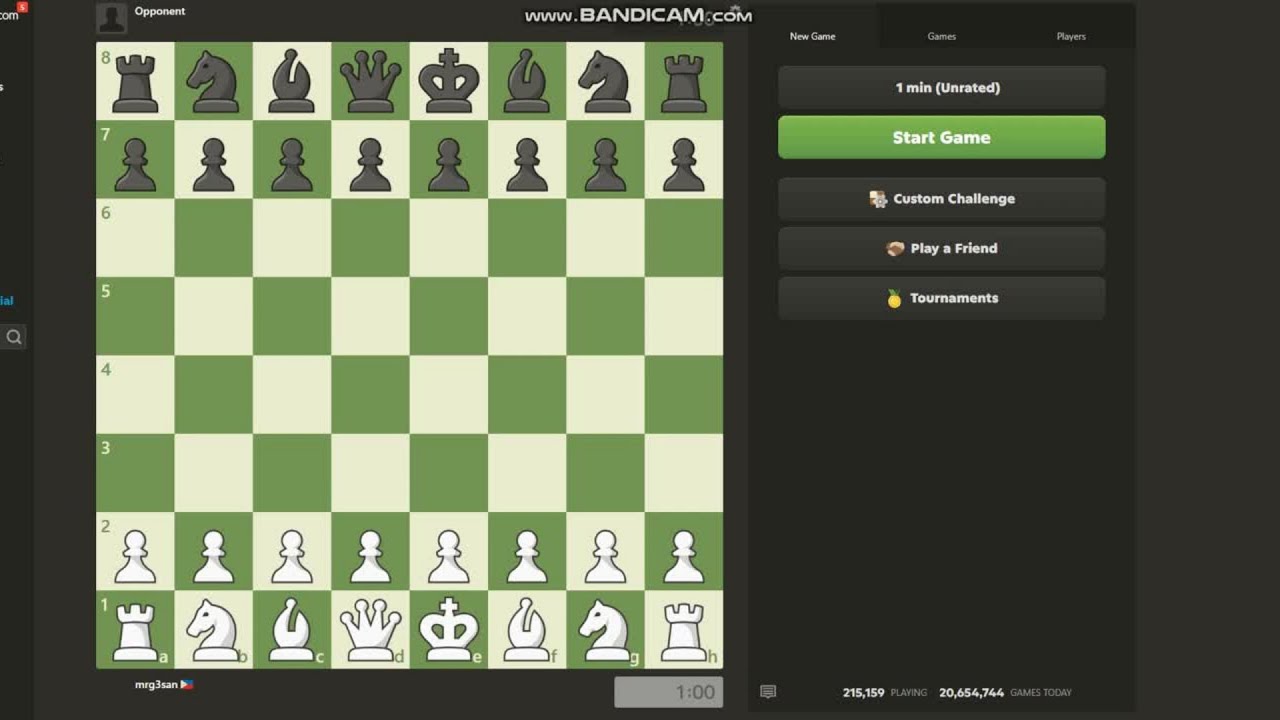Click the 1:00 game clock
Viewport: 1280px width, 720px height.
(x=668, y=692)
